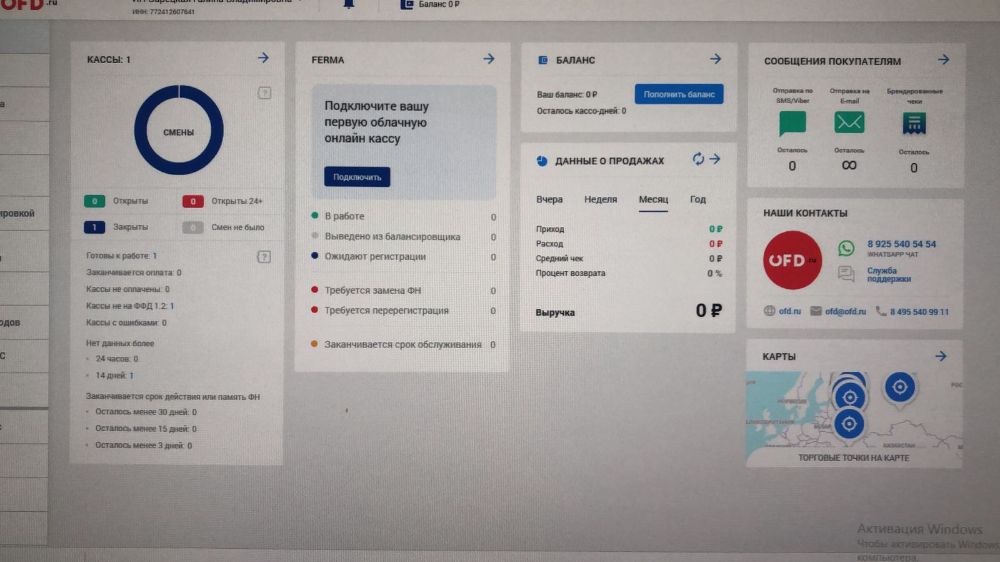Click the refresh icon in Данные о продажах
1000x562 pixels.
[x=698, y=159]
